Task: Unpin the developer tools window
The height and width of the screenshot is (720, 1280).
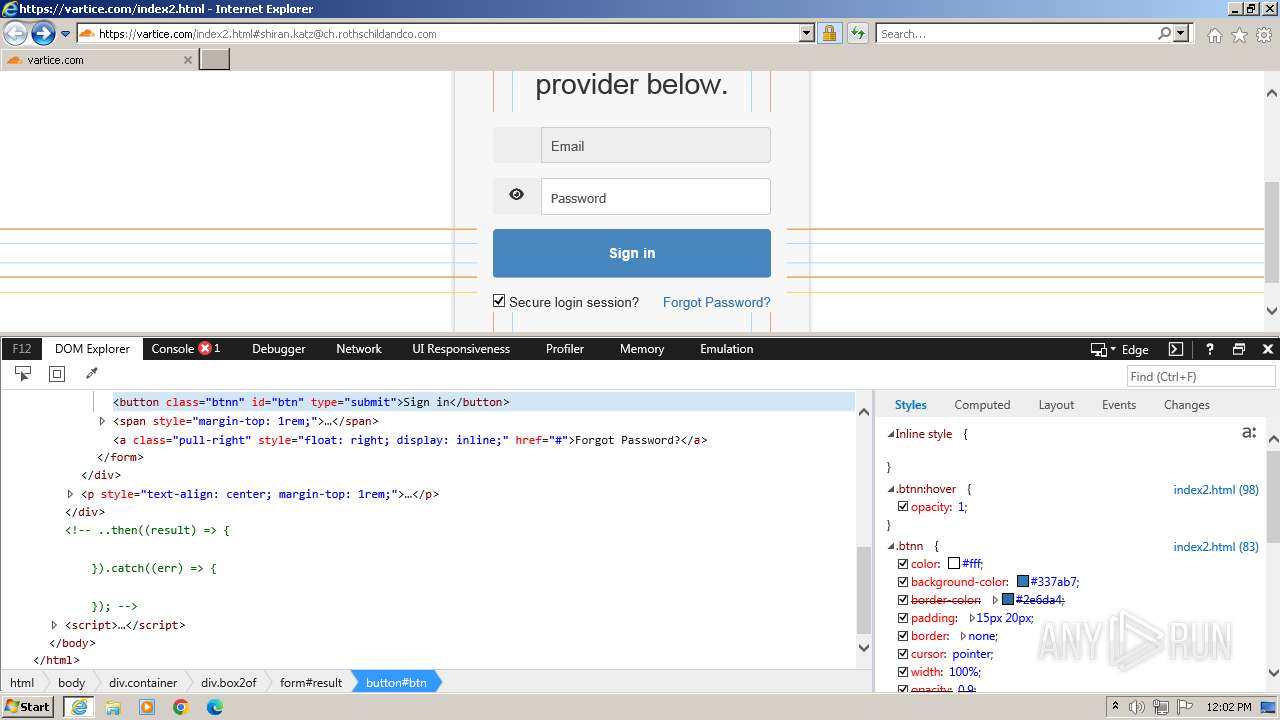Action: pyautogui.click(x=1239, y=349)
